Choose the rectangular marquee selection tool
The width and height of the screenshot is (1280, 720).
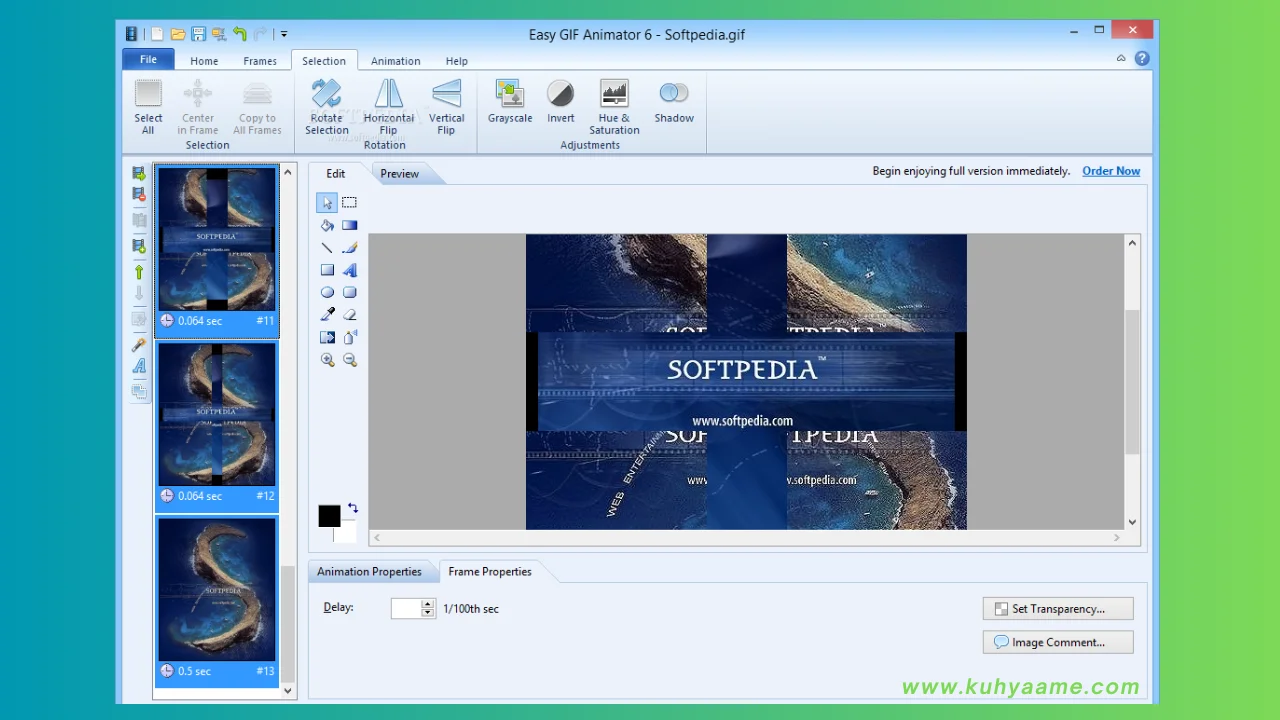[349, 203]
